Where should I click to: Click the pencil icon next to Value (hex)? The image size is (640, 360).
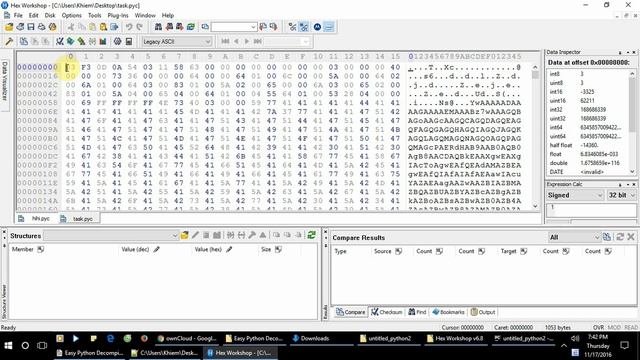point(229,249)
